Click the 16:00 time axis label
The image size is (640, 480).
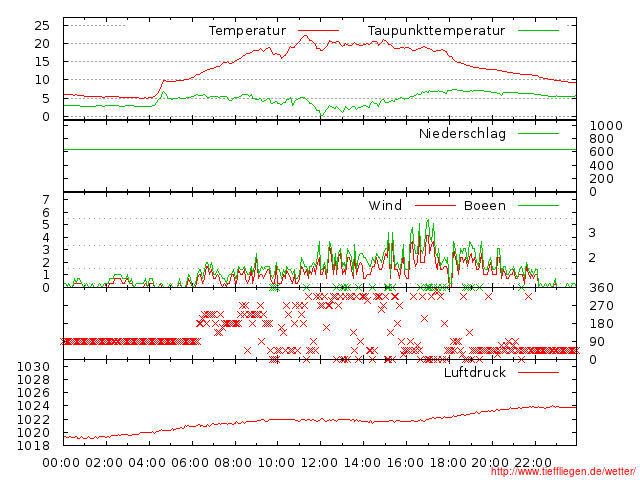[405, 463]
